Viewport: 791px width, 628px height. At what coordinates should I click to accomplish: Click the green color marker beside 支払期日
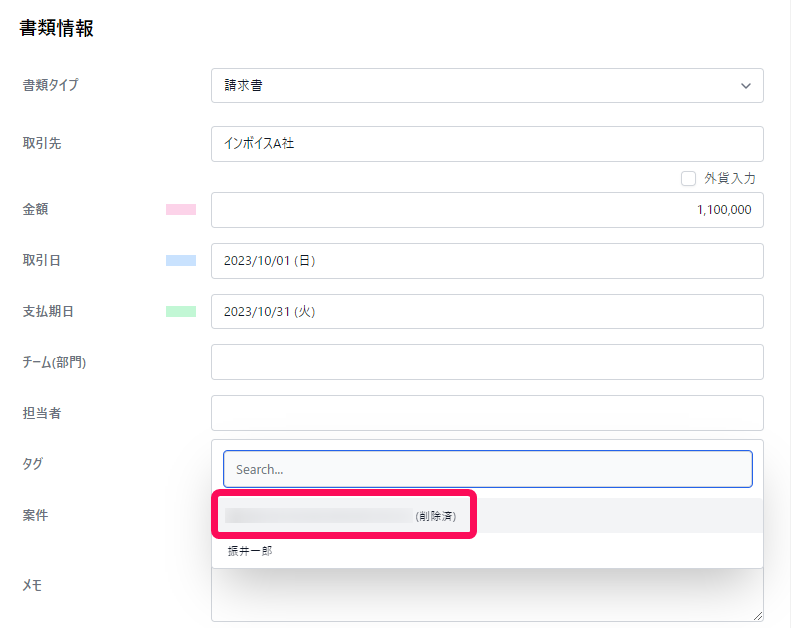coord(181,311)
